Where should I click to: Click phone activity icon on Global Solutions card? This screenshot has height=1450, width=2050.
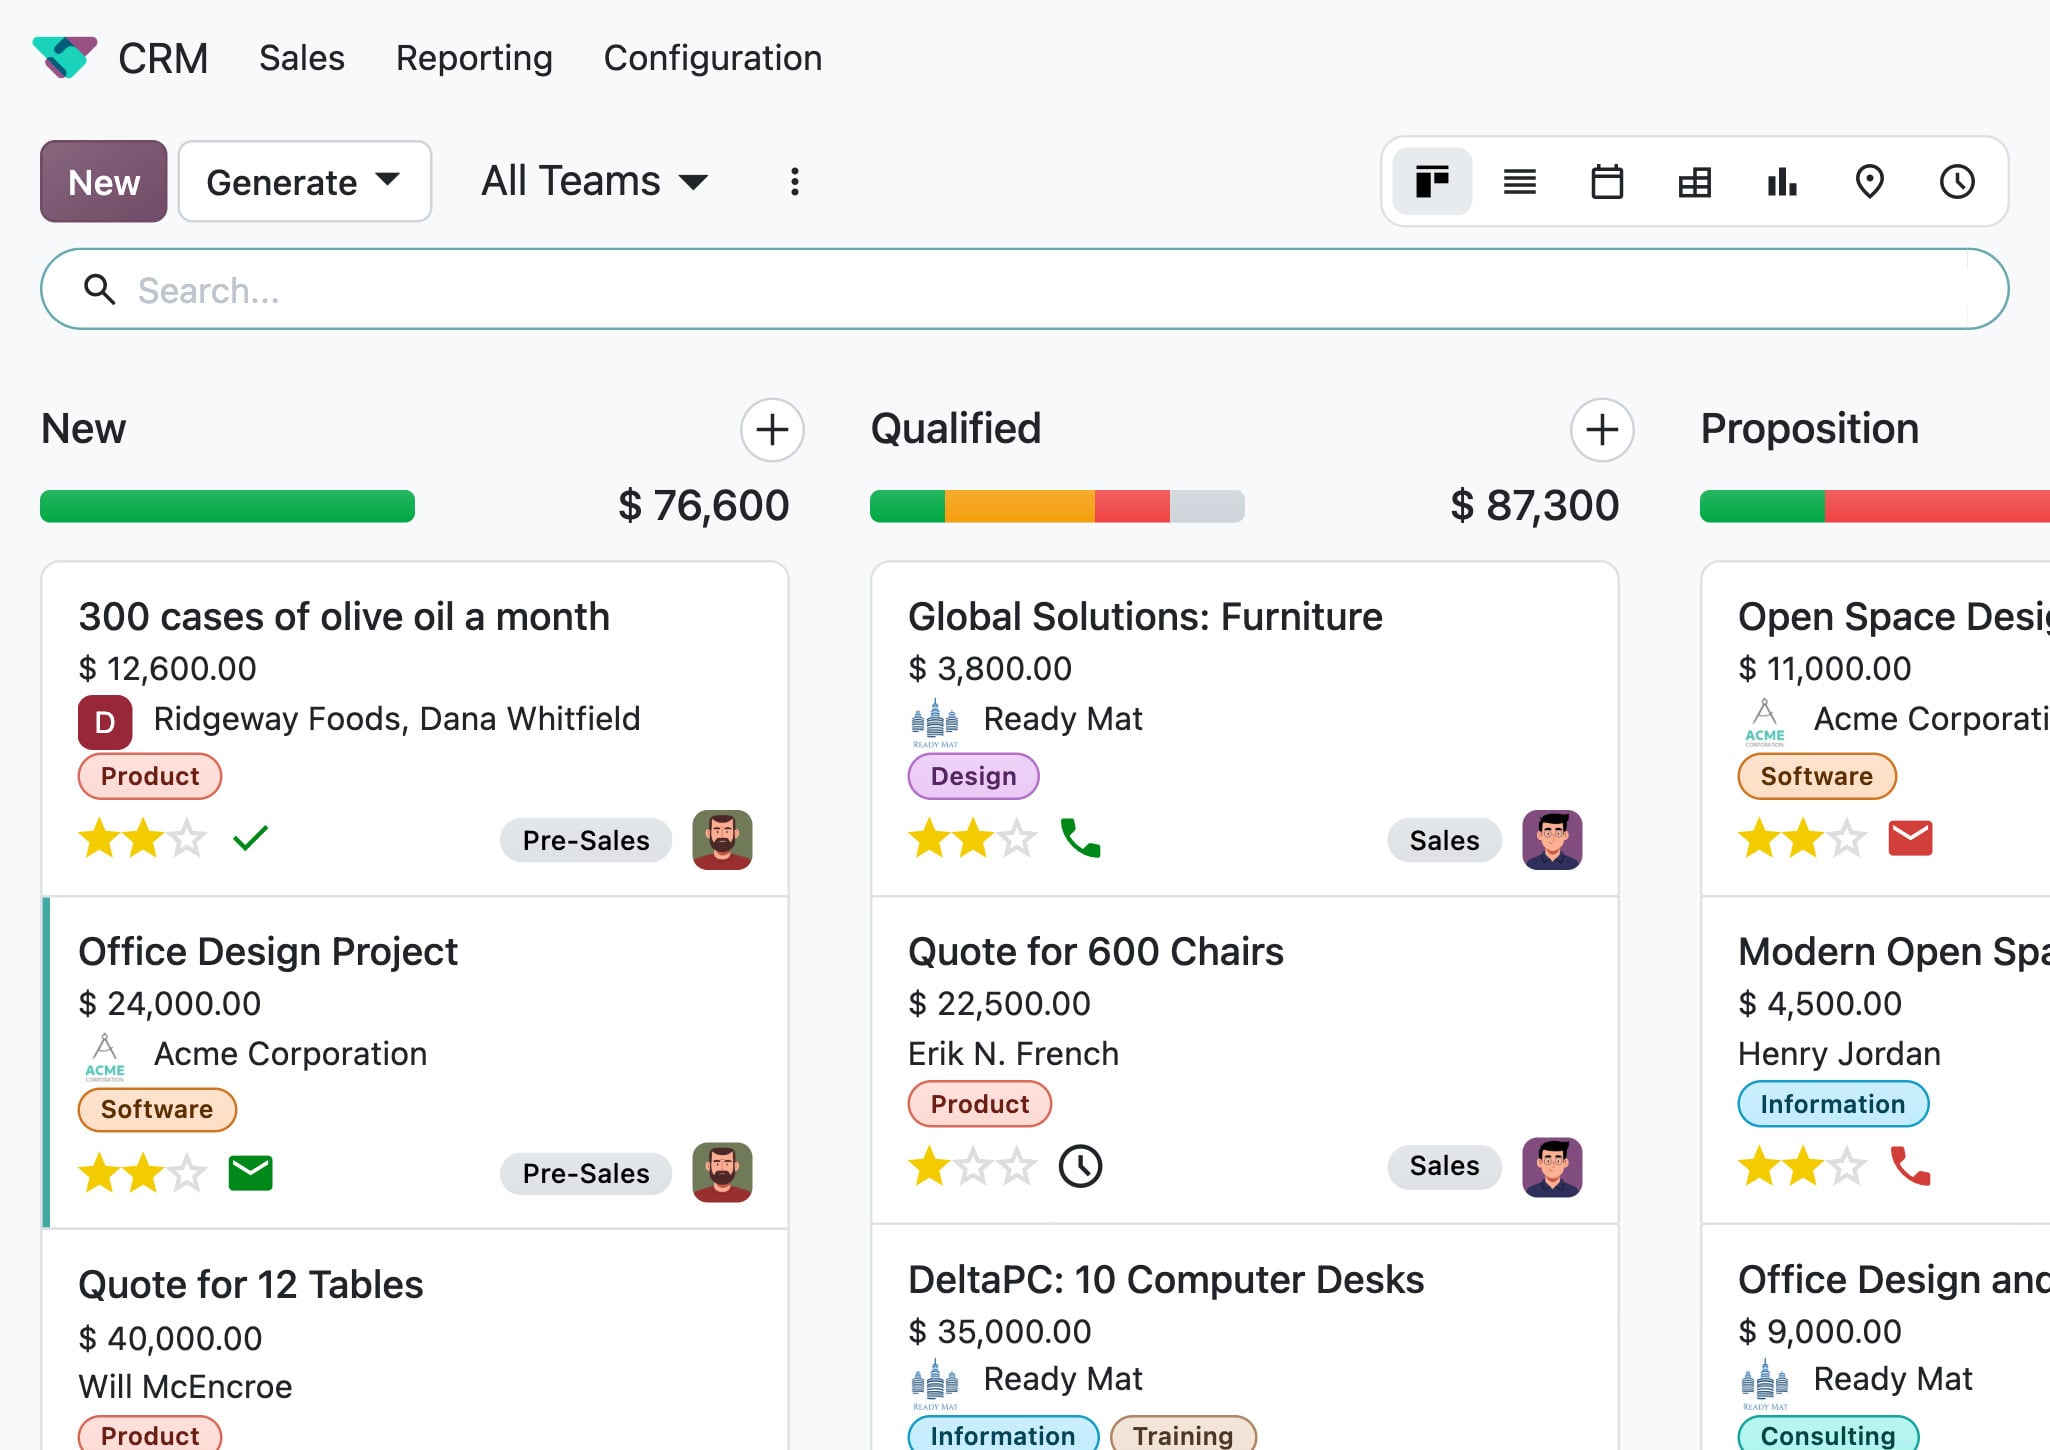pyautogui.click(x=1080, y=838)
